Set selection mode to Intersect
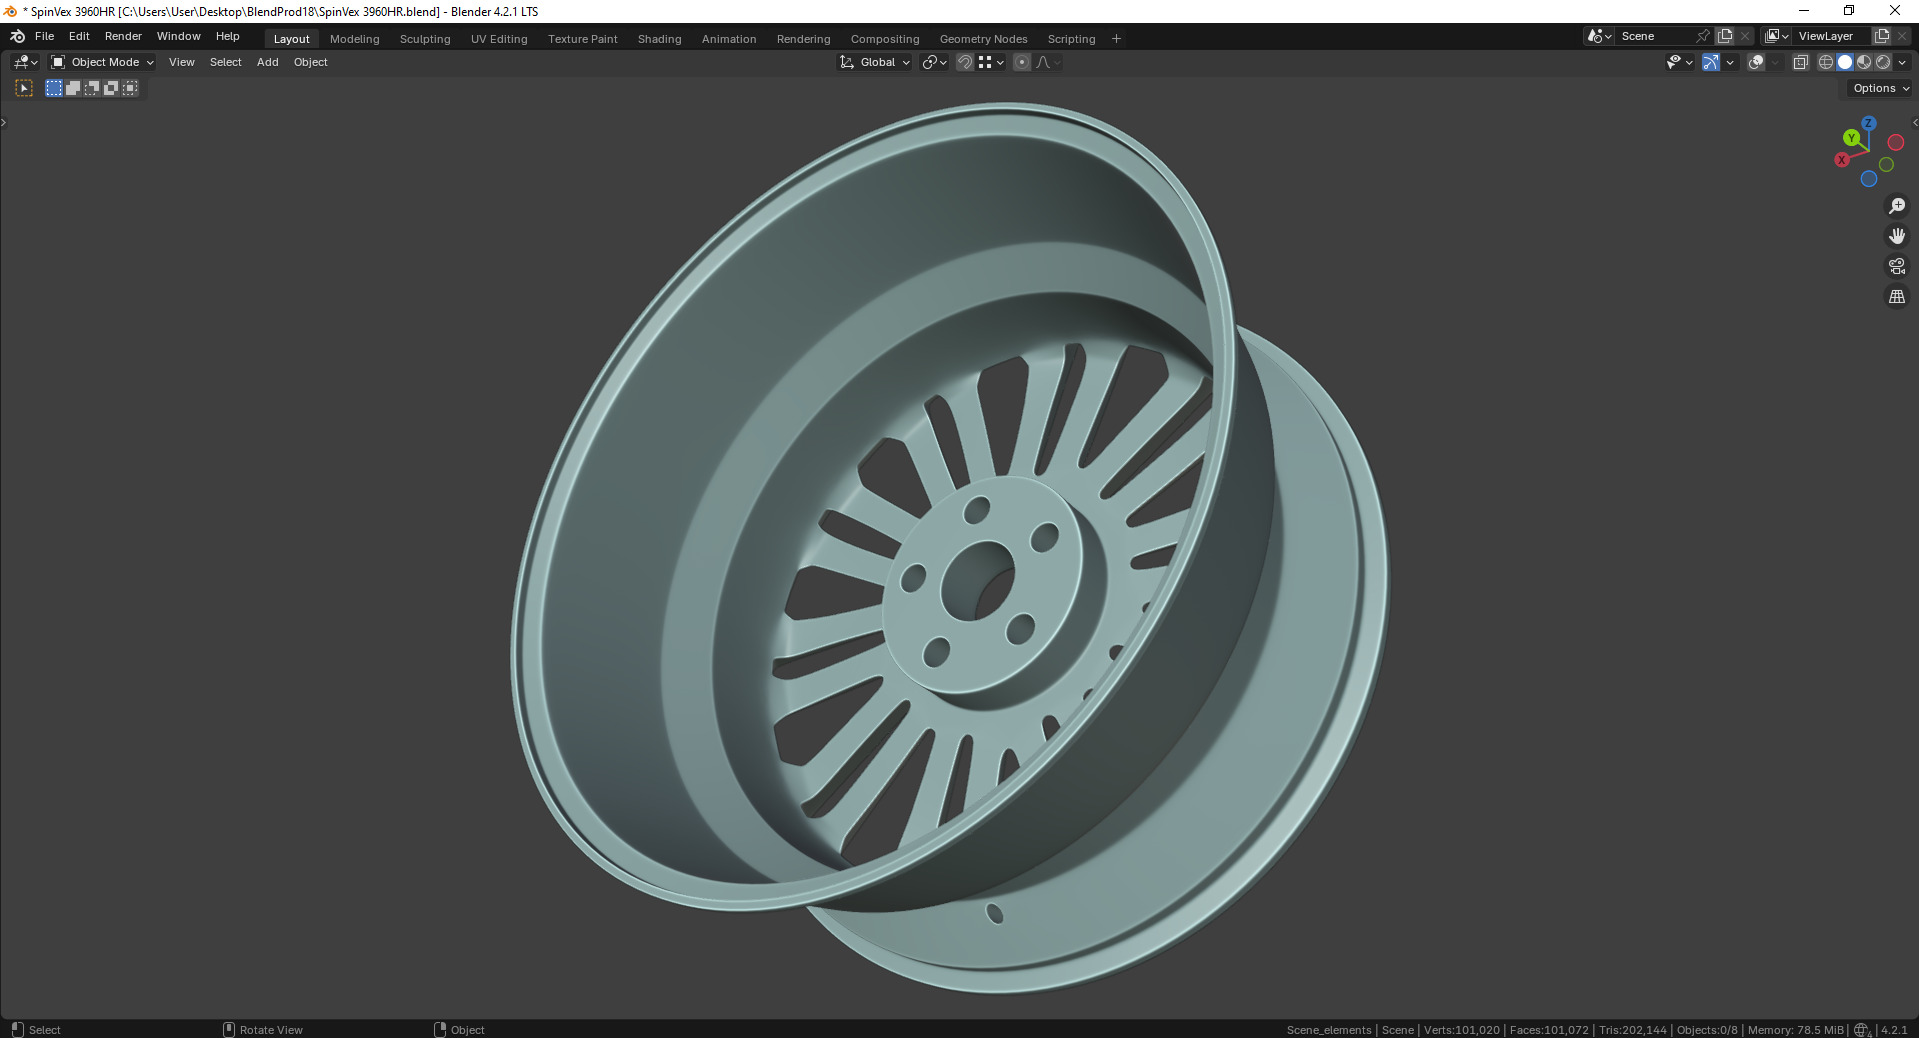The height and width of the screenshot is (1038, 1919). [130, 88]
